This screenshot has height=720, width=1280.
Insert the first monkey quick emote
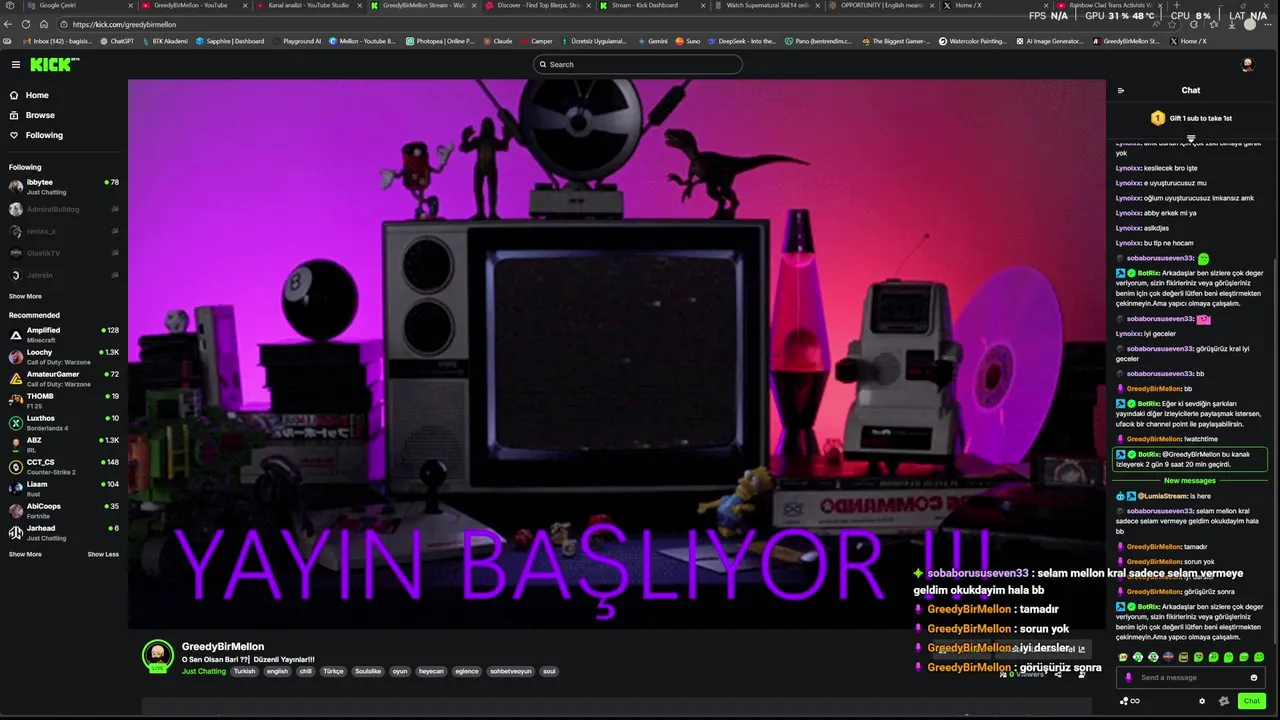pyautogui.click(x=1124, y=657)
